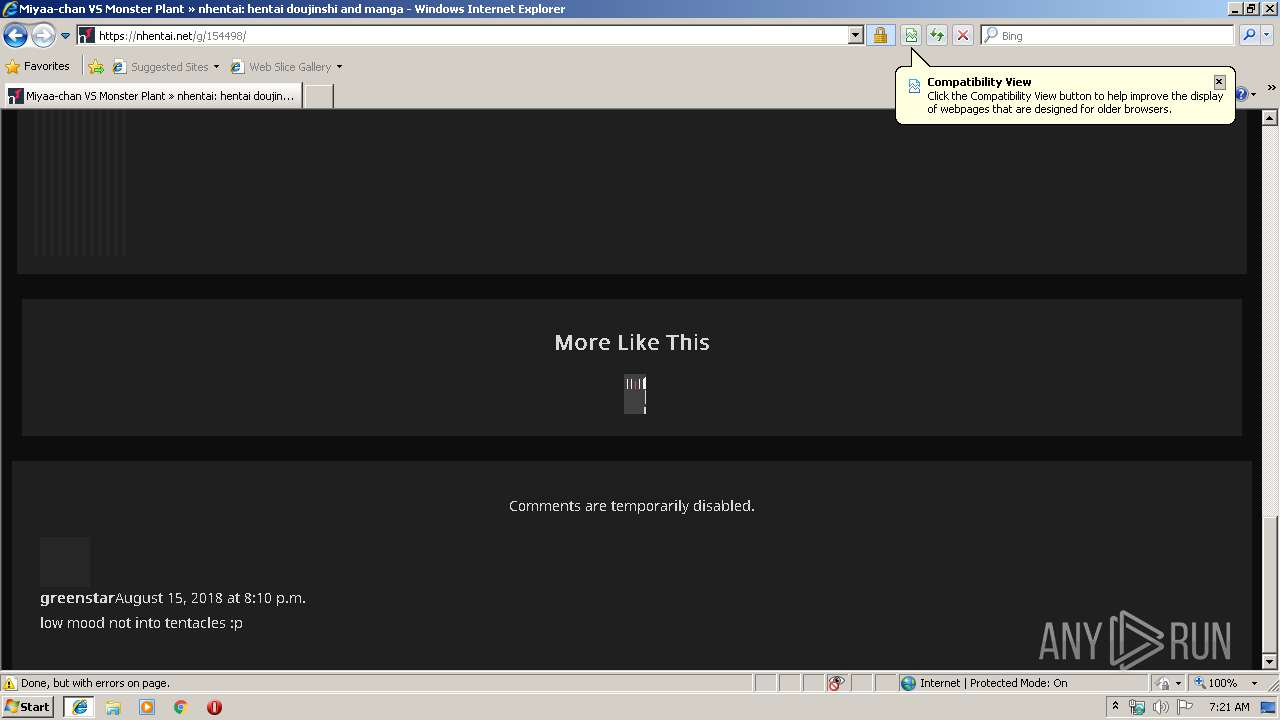Open the greenstar user profile link
The image size is (1280, 720).
coord(77,598)
